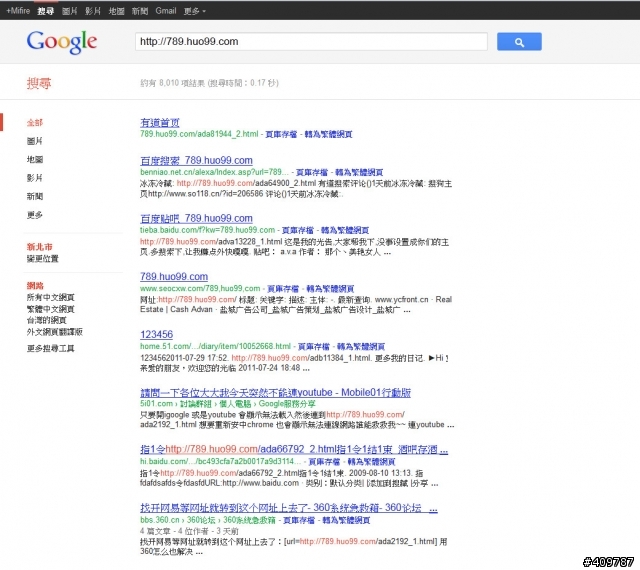The image size is (640, 570).
Task: Click 轉為繁體網頁 for the 有道首页 result
Action: [328, 134]
